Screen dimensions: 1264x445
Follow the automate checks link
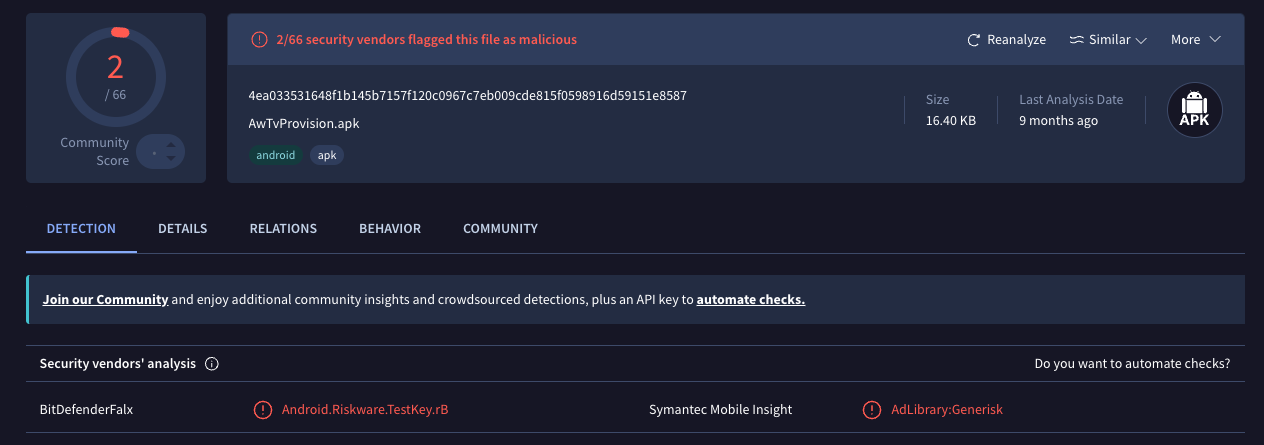tap(751, 300)
